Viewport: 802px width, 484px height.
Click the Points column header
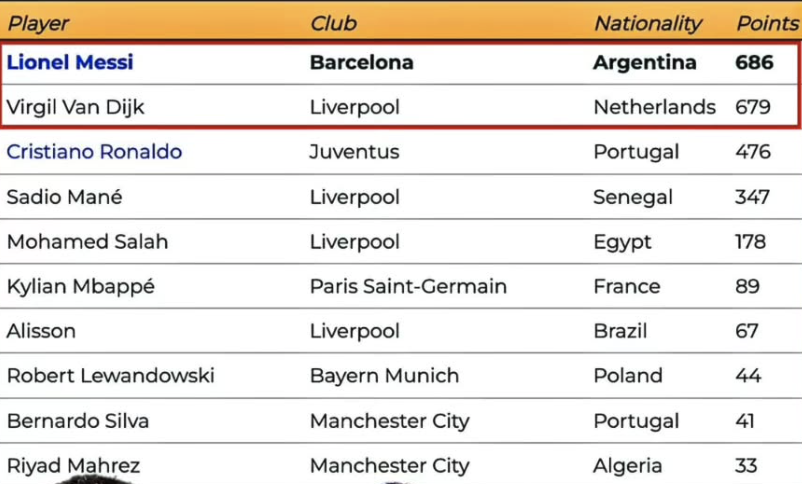pyautogui.click(x=767, y=23)
